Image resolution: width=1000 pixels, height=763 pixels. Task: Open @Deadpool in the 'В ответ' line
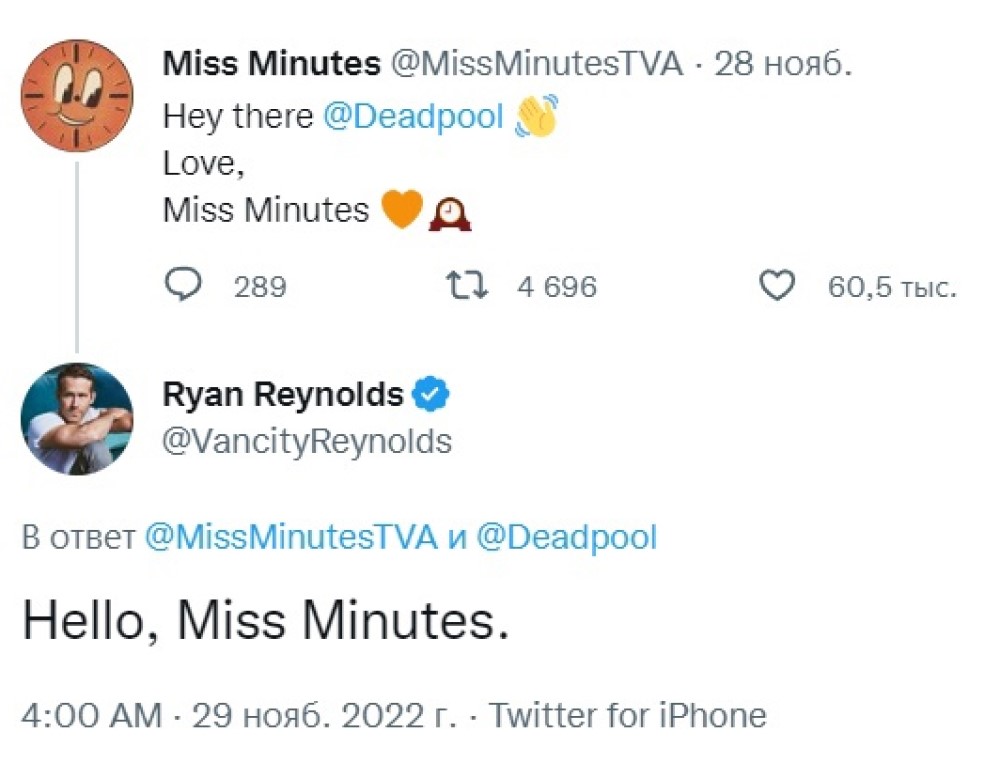pos(566,538)
